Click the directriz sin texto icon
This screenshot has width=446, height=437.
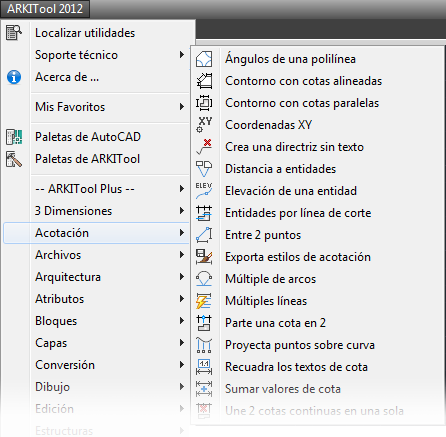click(204, 147)
